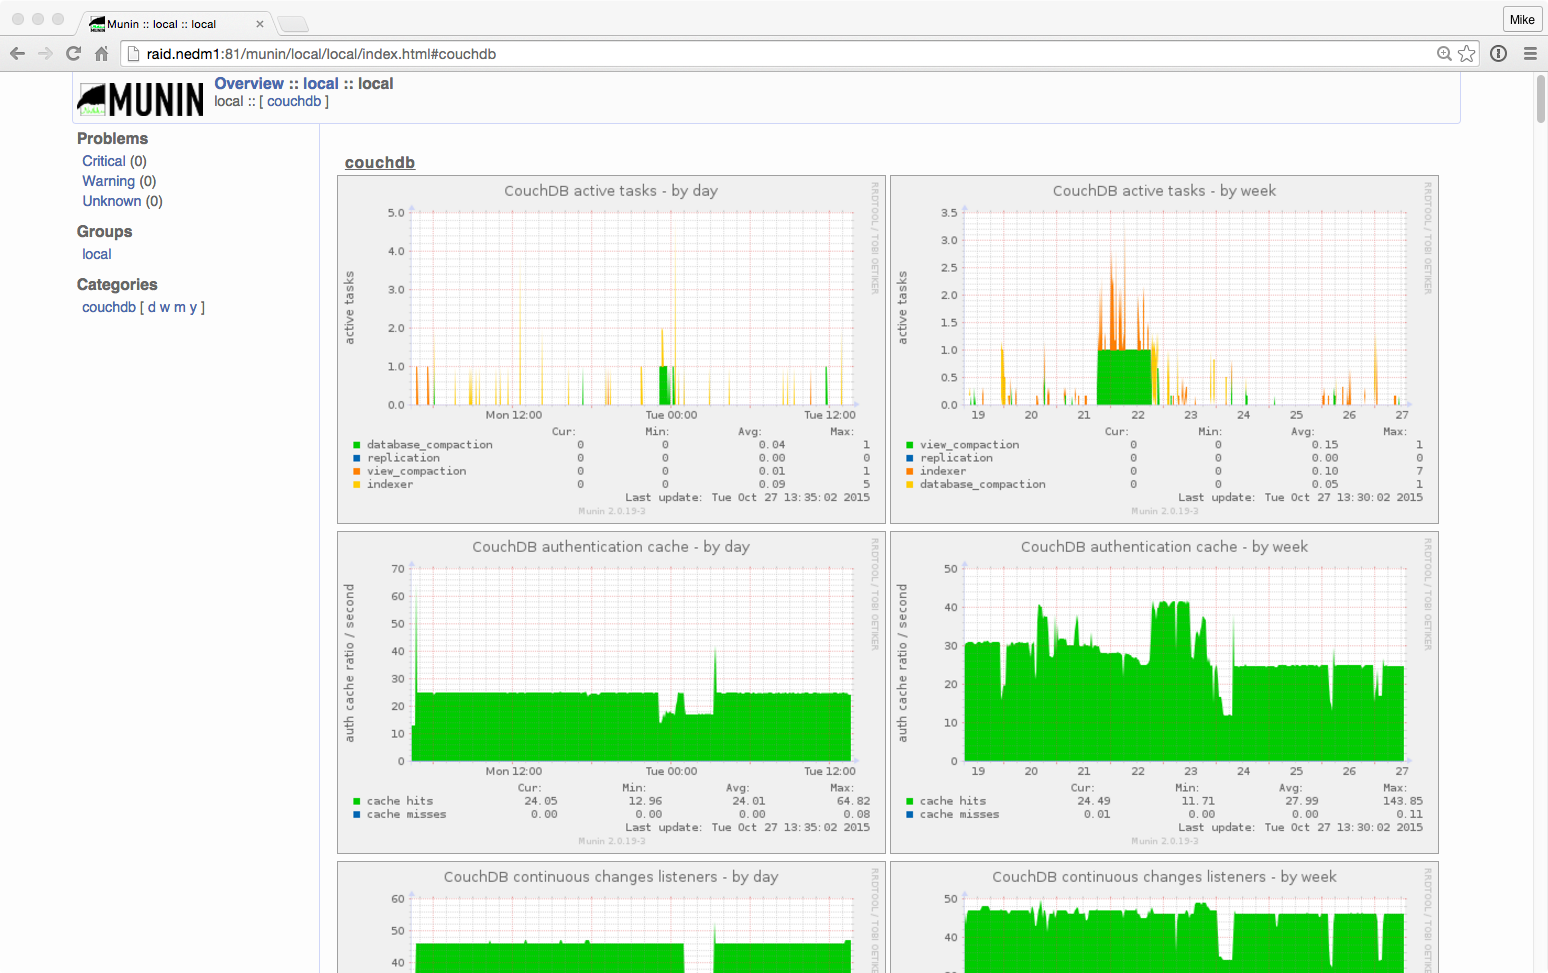Click the couchdb section heading
Image resolution: width=1548 pixels, height=973 pixels.
380,163
